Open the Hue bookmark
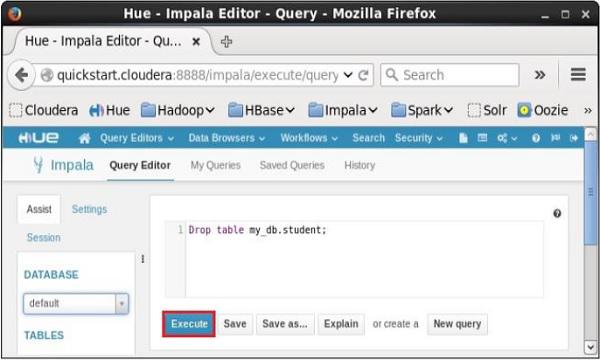Screen dimensions: 600x360 tap(109, 110)
